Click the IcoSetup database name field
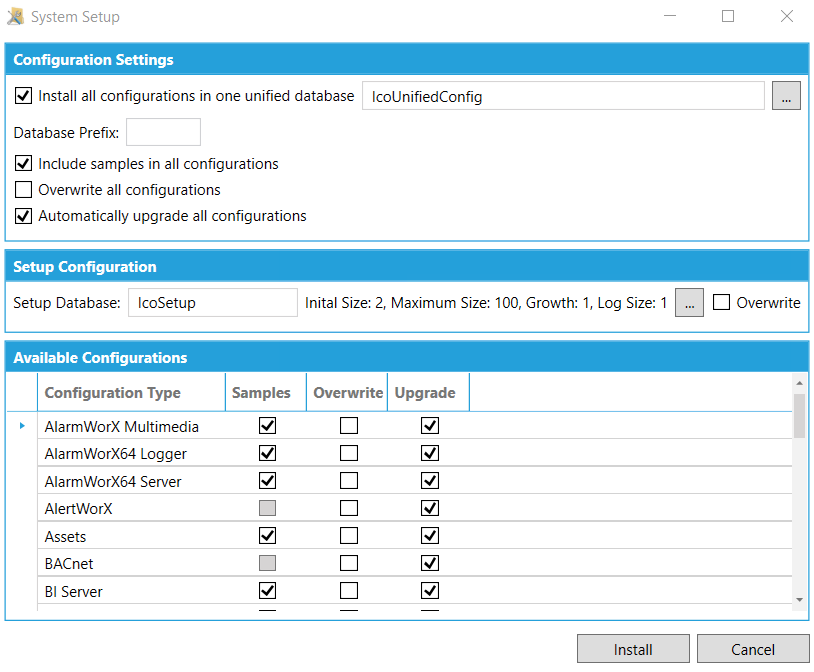The image size is (814, 672). tap(212, 302)
